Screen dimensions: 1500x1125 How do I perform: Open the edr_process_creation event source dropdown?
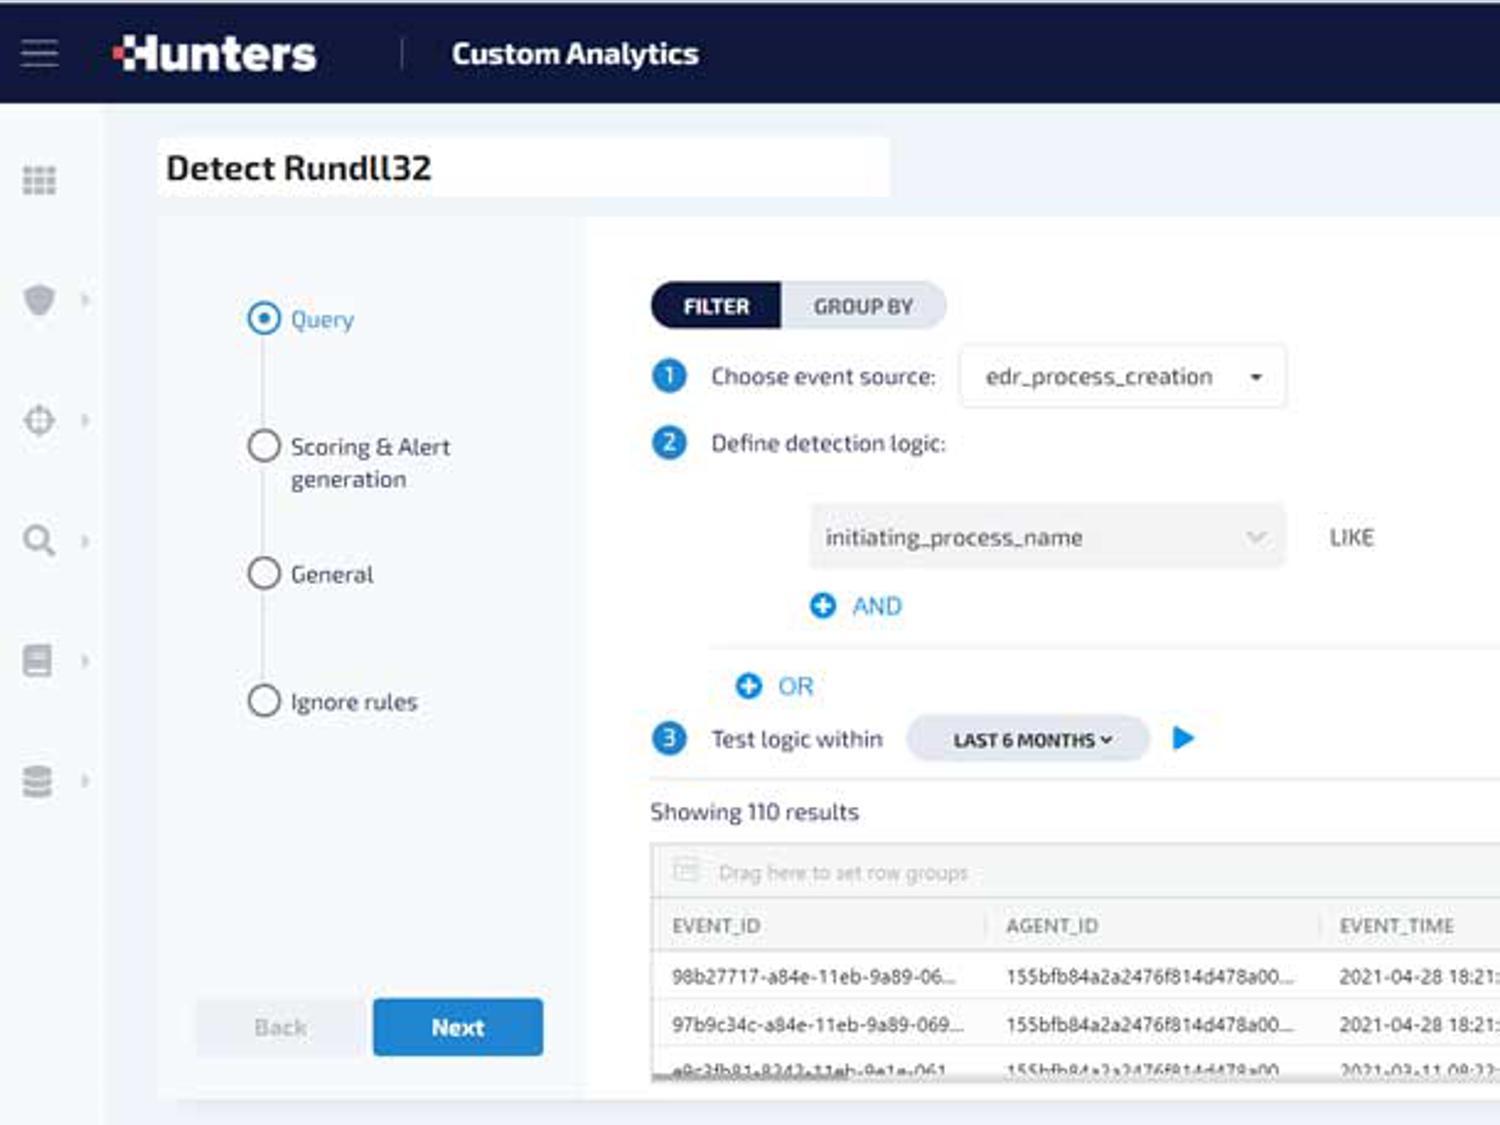pos(1122,377)
